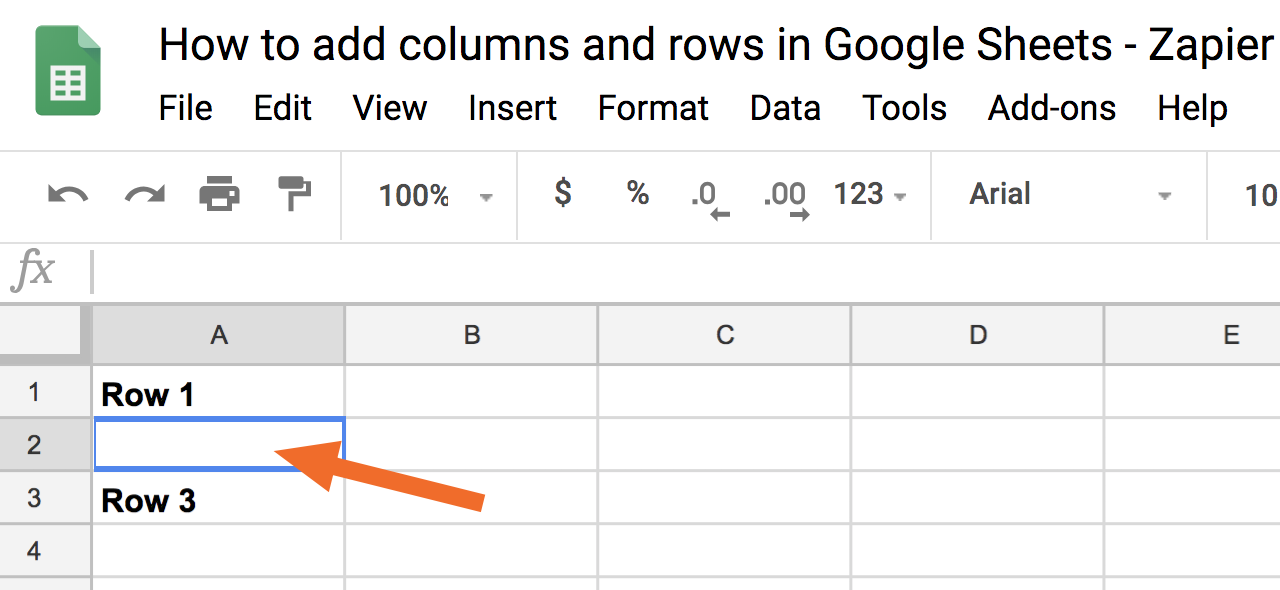The height and width of the screenshot is (590, 1280).
Task: Click the Google Sheets home icon
Action: coord(68,71)
